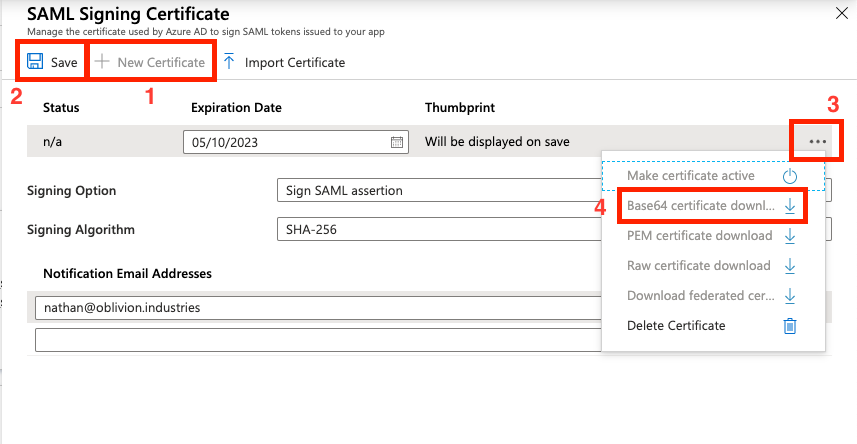Screen dimensions: 857x444
Task: Click the federated certificate download arrow icon
Action: click(x=790, y=296)
